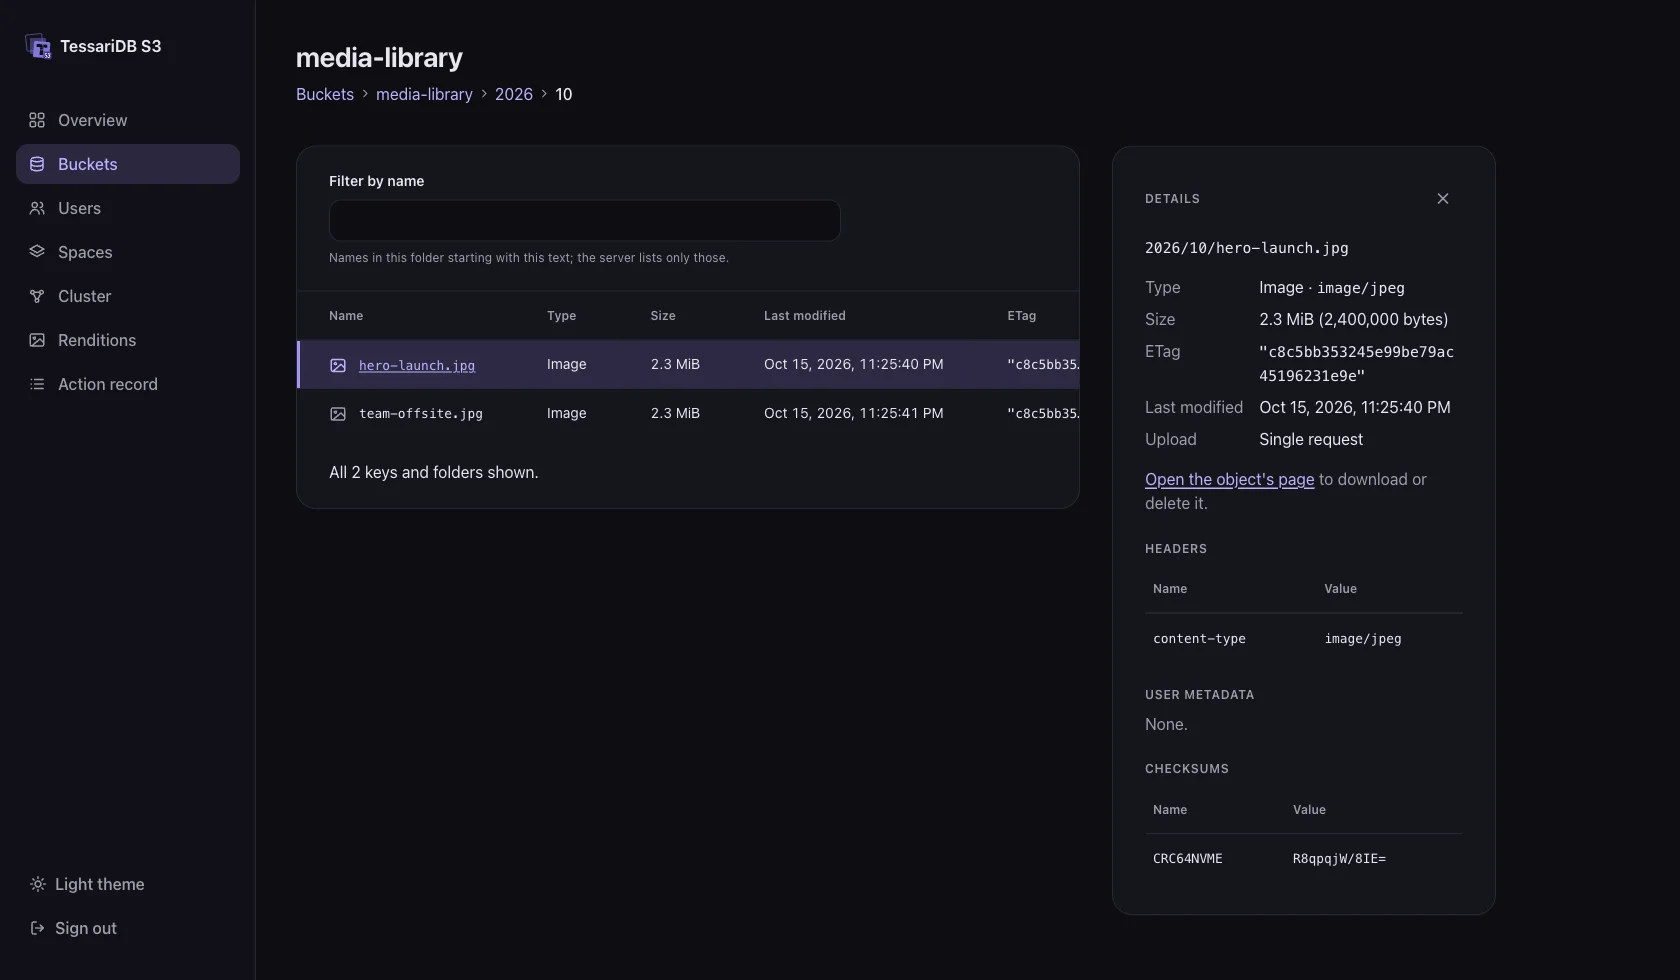Image resolution: width=1680 pixels, height=980 pixels.
Task: Click the 2026 breadcrumb folder link
Action: (514, 94)
